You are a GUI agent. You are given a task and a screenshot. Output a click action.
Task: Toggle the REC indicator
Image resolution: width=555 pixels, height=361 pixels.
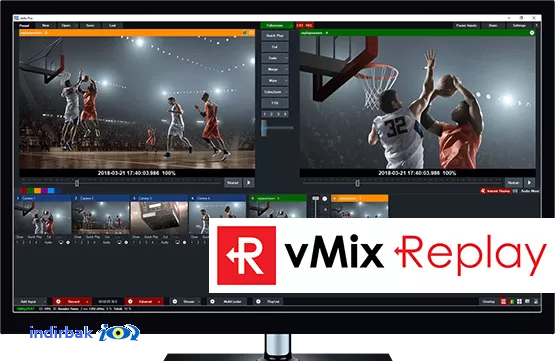pos(309,25)
